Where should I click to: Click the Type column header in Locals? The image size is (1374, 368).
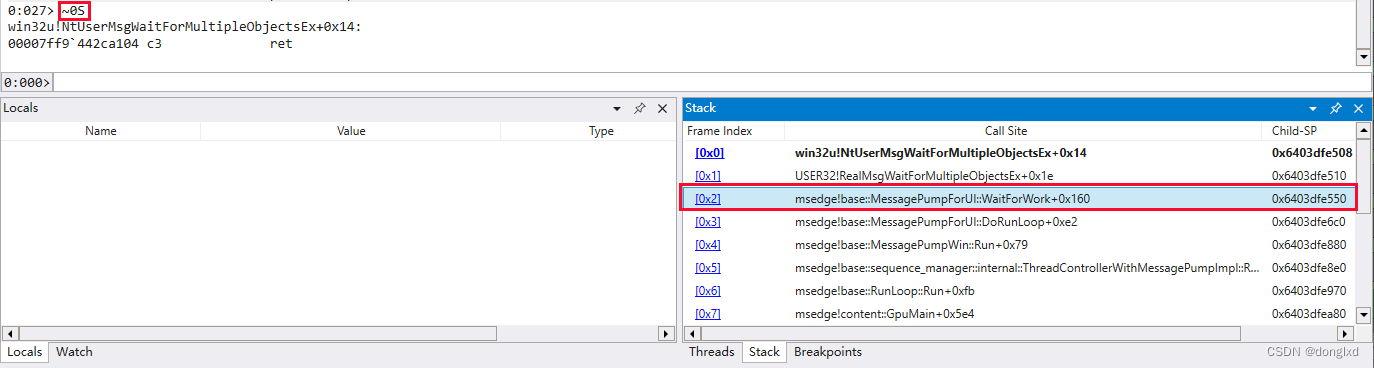click(601, 131)
